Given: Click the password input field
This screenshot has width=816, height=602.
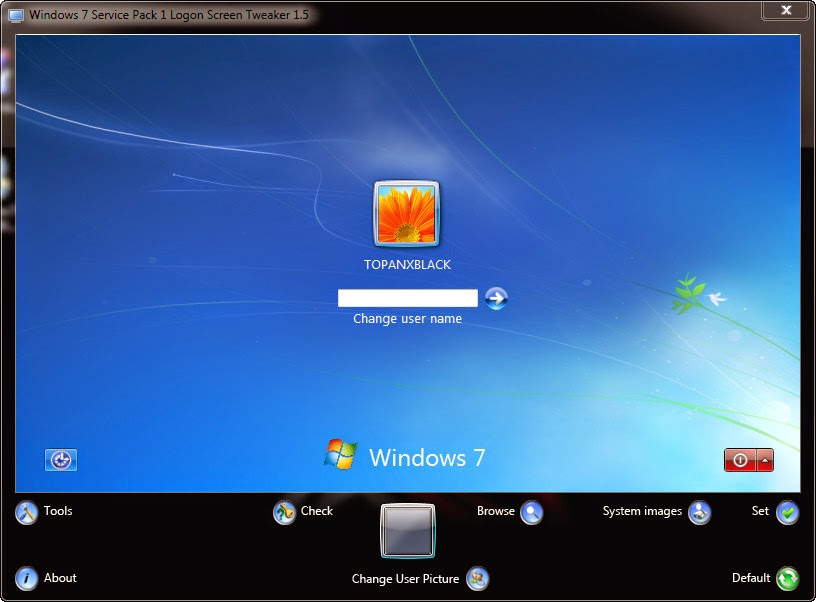Looking at the screenshot, I should [x=407, y=298].
